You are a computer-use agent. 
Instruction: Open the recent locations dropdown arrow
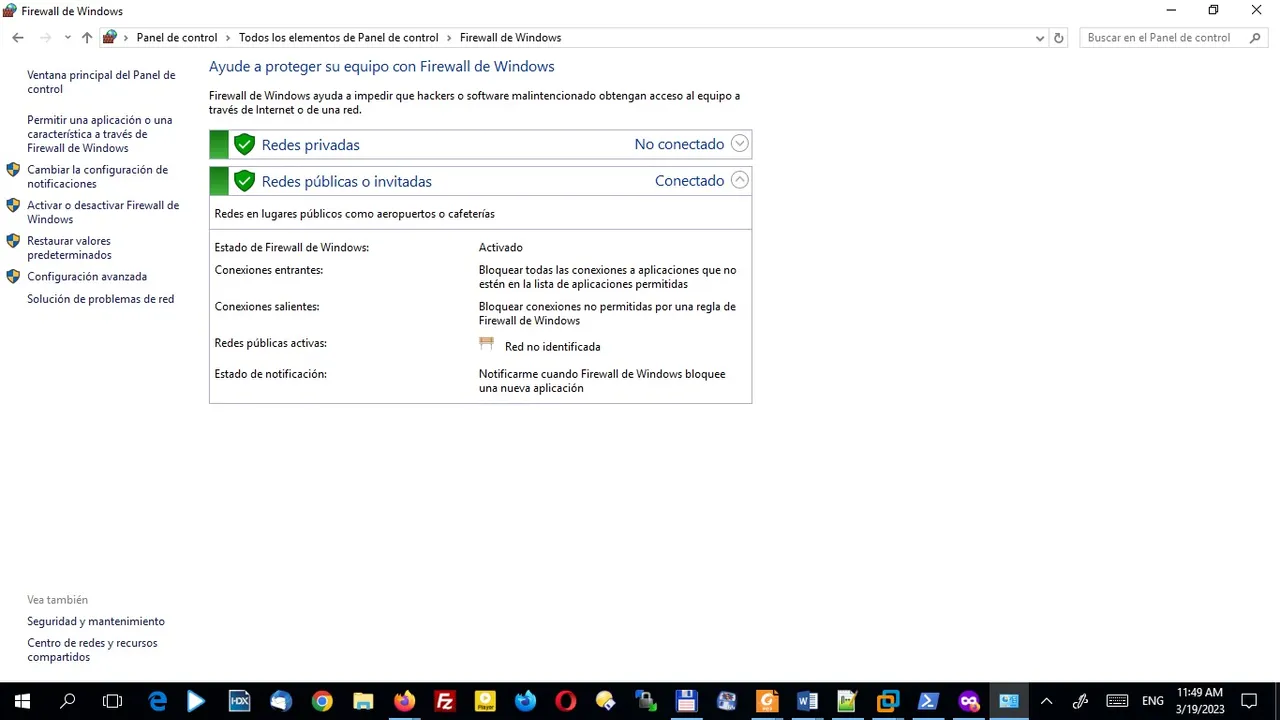point(67,38)
